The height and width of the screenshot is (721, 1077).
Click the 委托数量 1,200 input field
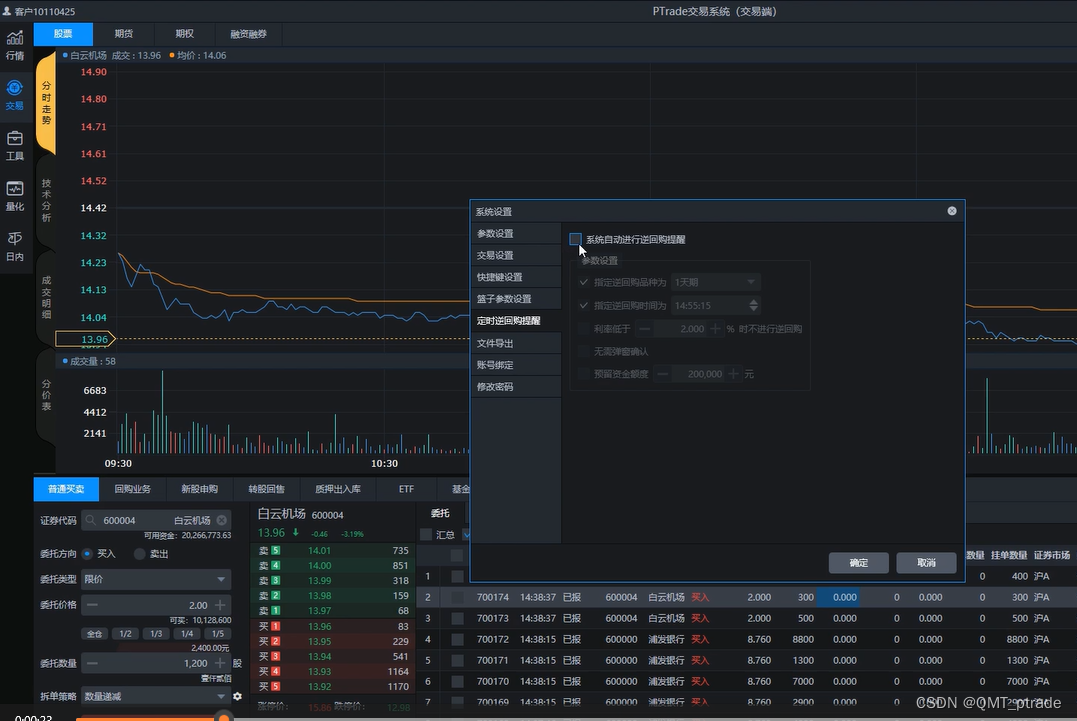(156, 663)
